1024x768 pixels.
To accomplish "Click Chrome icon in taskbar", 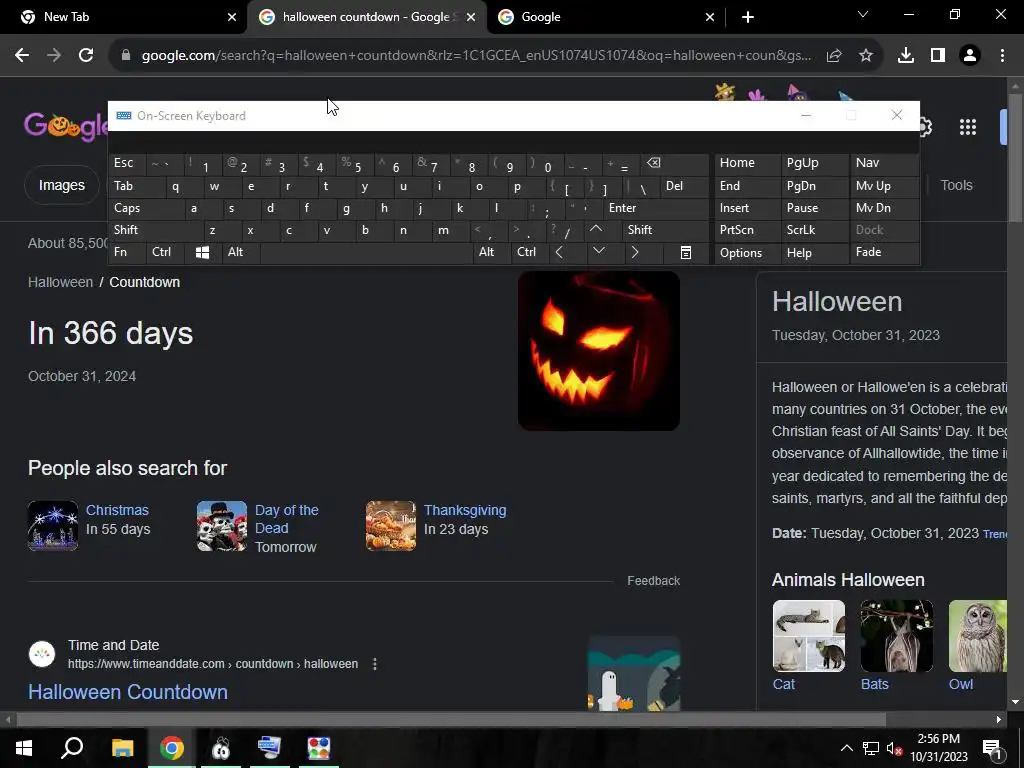I will pyautogui.click(x=172, y=748).
